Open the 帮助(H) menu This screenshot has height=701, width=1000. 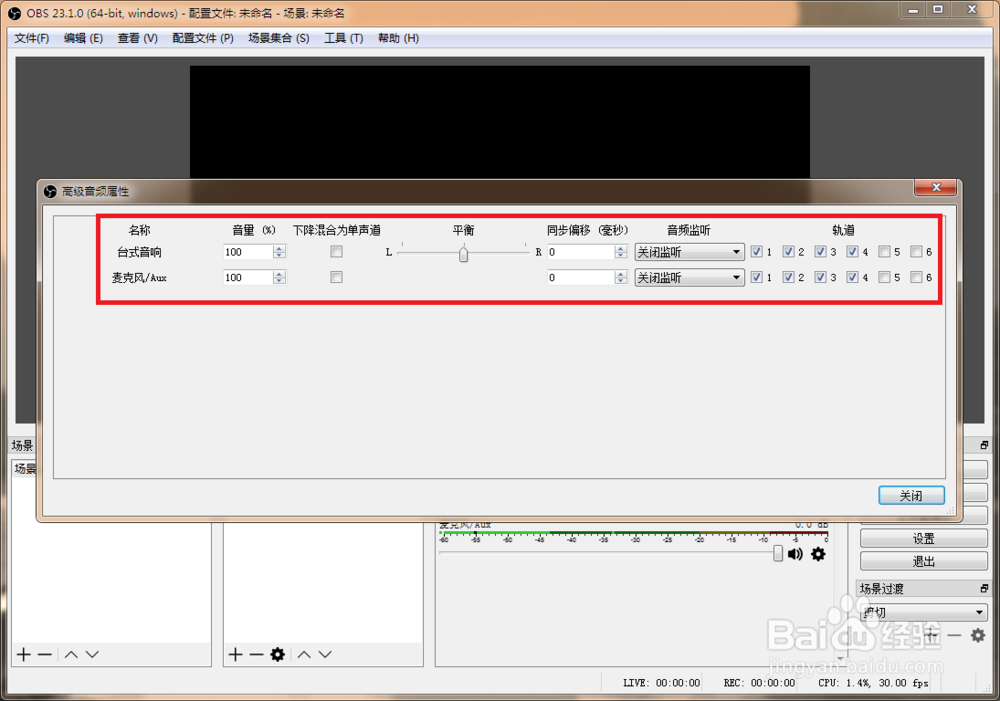point(398,38)
